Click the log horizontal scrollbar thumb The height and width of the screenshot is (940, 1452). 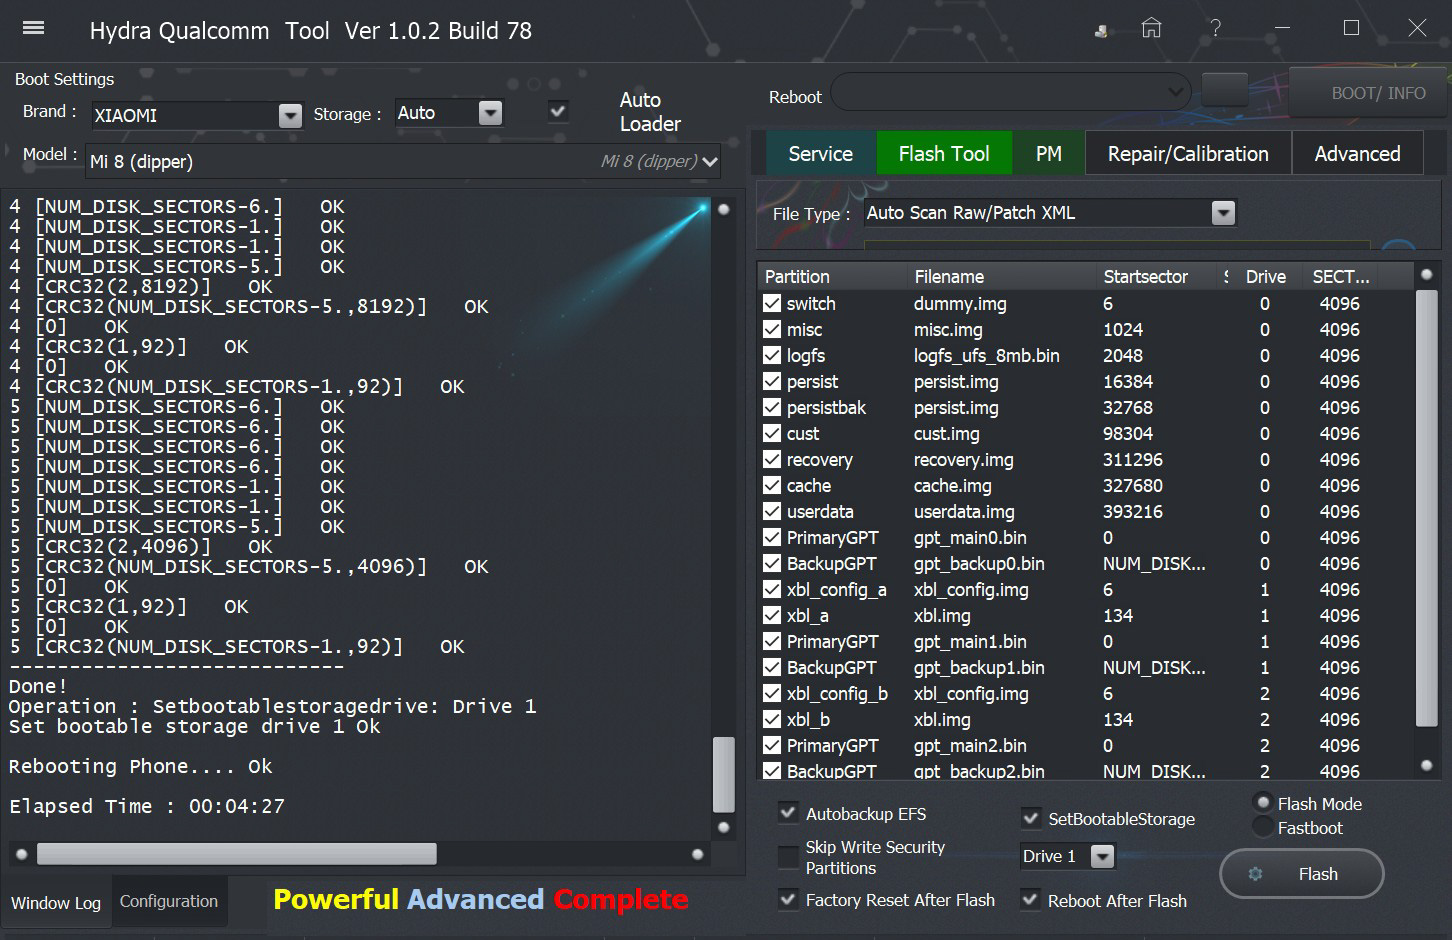pos(237,853)
